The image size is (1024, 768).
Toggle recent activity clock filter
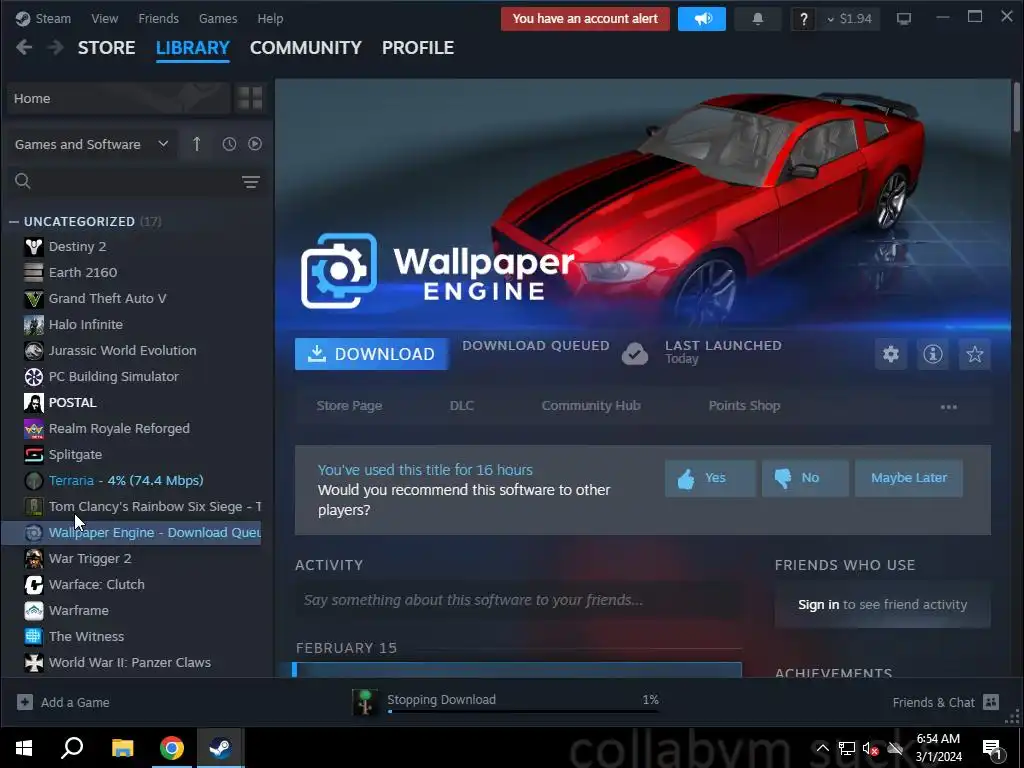click(229, 144)
